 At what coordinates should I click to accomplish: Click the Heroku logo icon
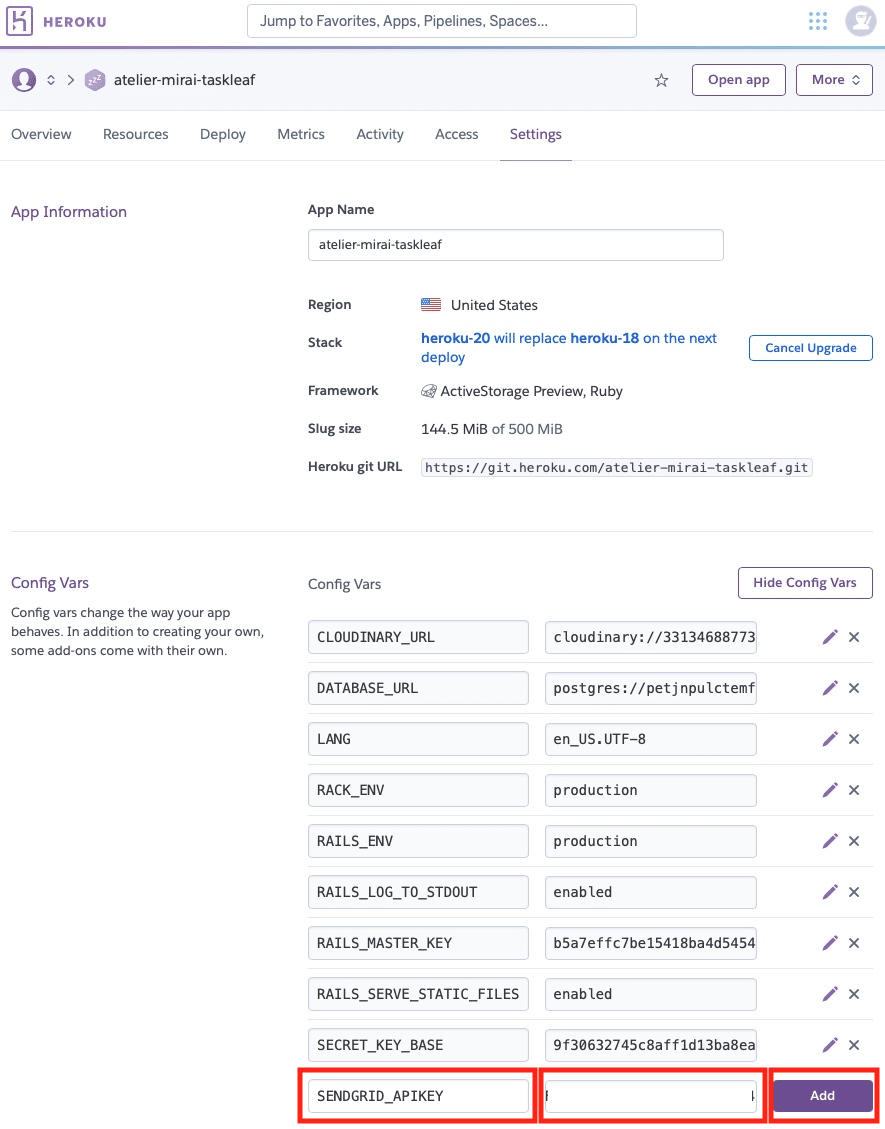19,21
